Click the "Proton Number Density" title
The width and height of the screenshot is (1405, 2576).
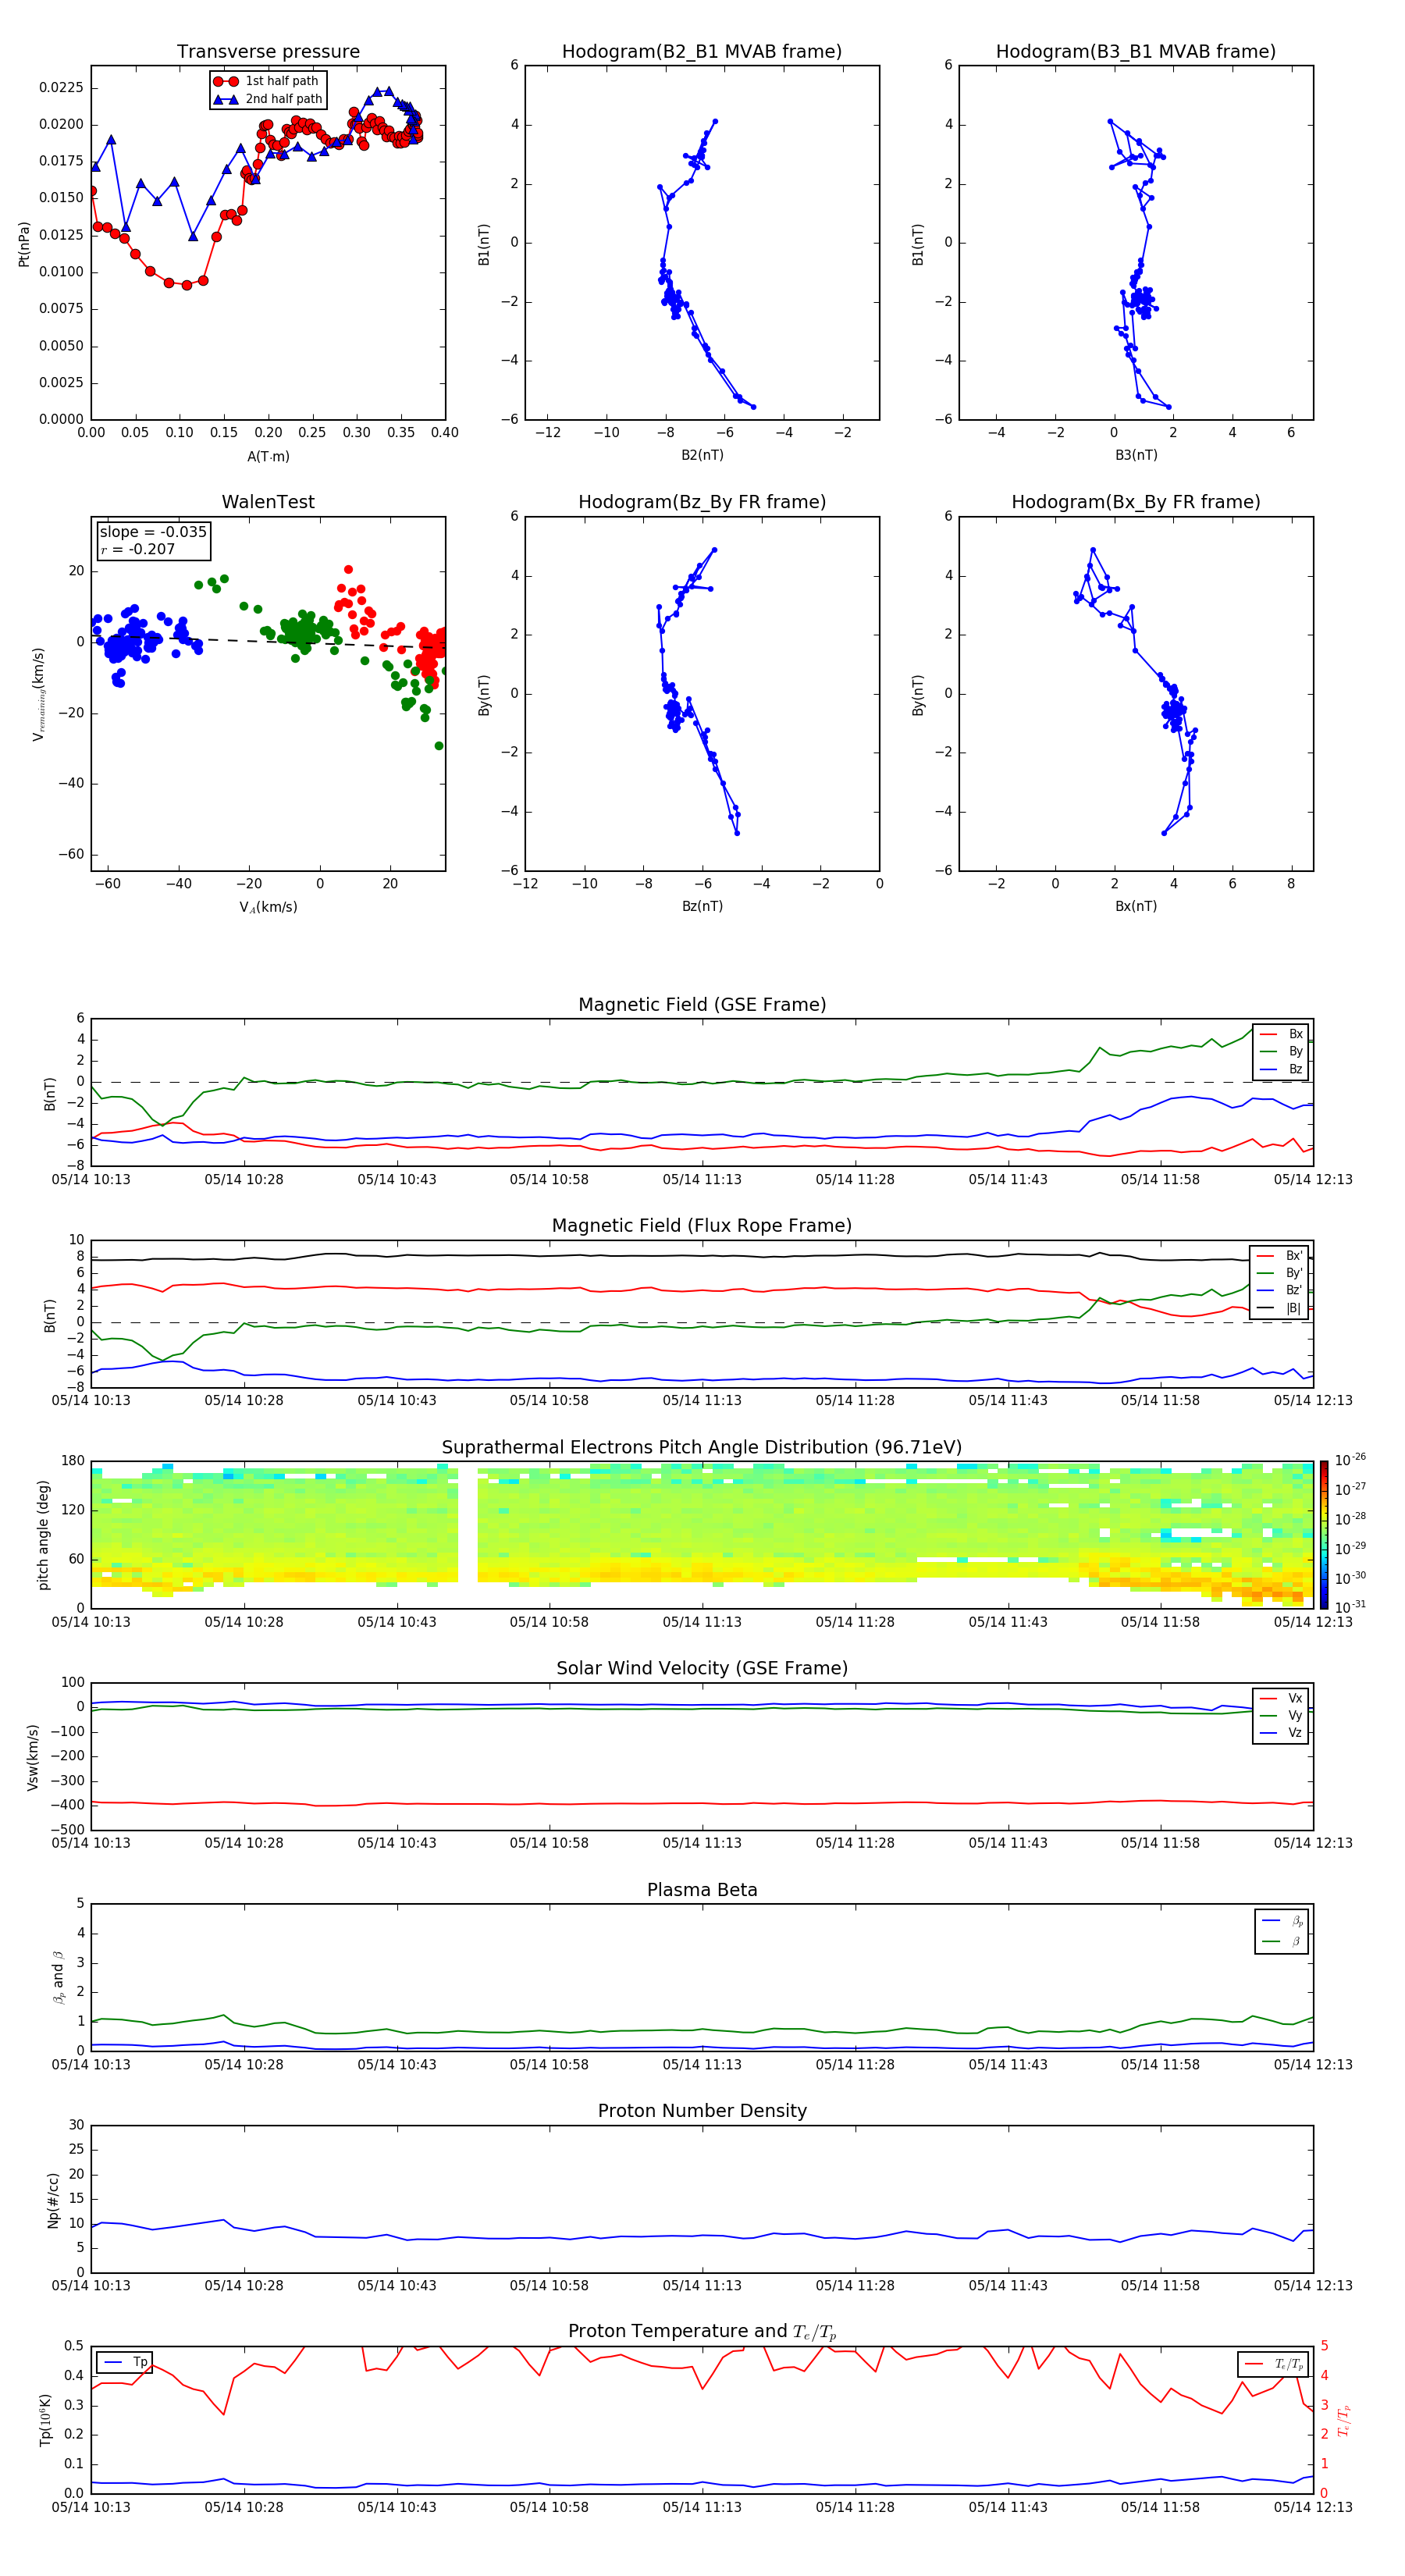[702, 2111]
